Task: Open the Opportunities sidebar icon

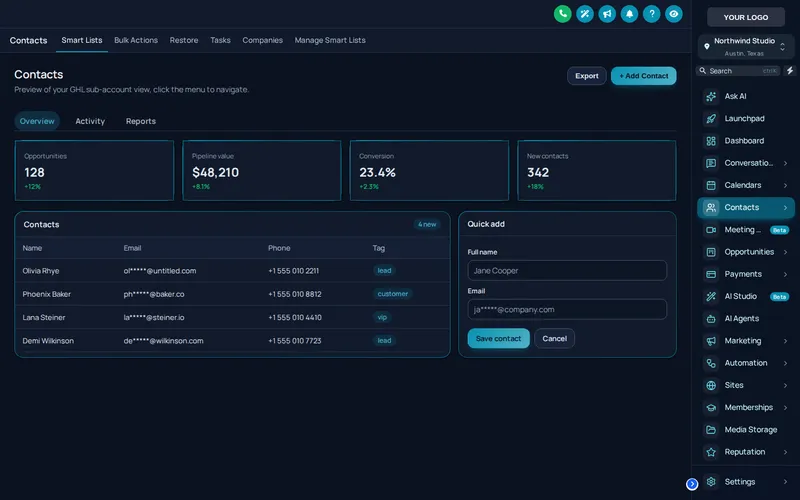Action: [x=711, y=252]
